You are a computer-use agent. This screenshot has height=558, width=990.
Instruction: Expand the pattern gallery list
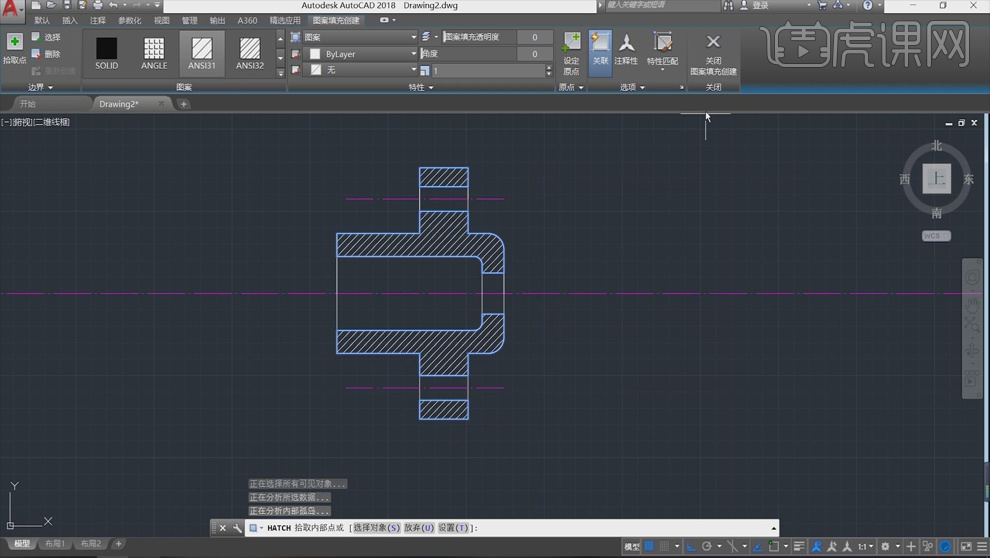click(x=280, y=73)
